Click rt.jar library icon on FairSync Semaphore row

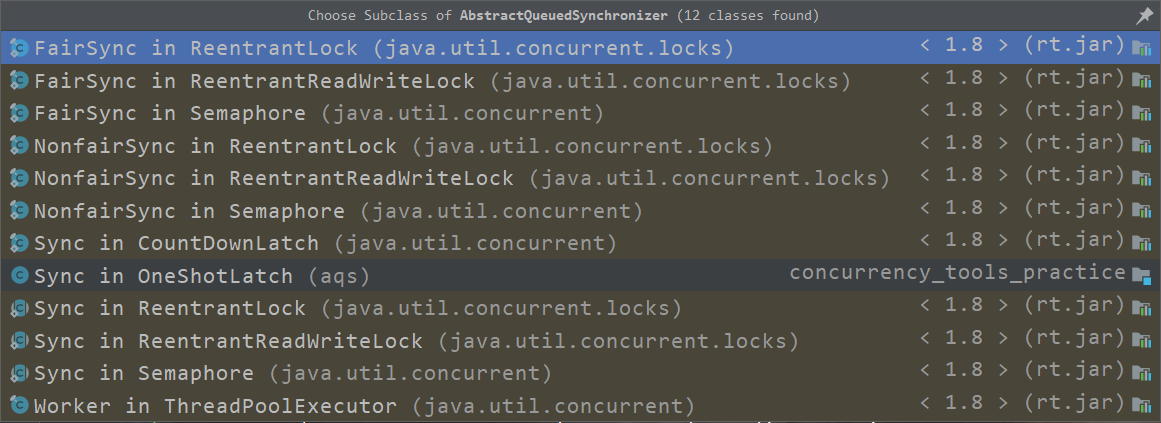tap(1141, 113)
